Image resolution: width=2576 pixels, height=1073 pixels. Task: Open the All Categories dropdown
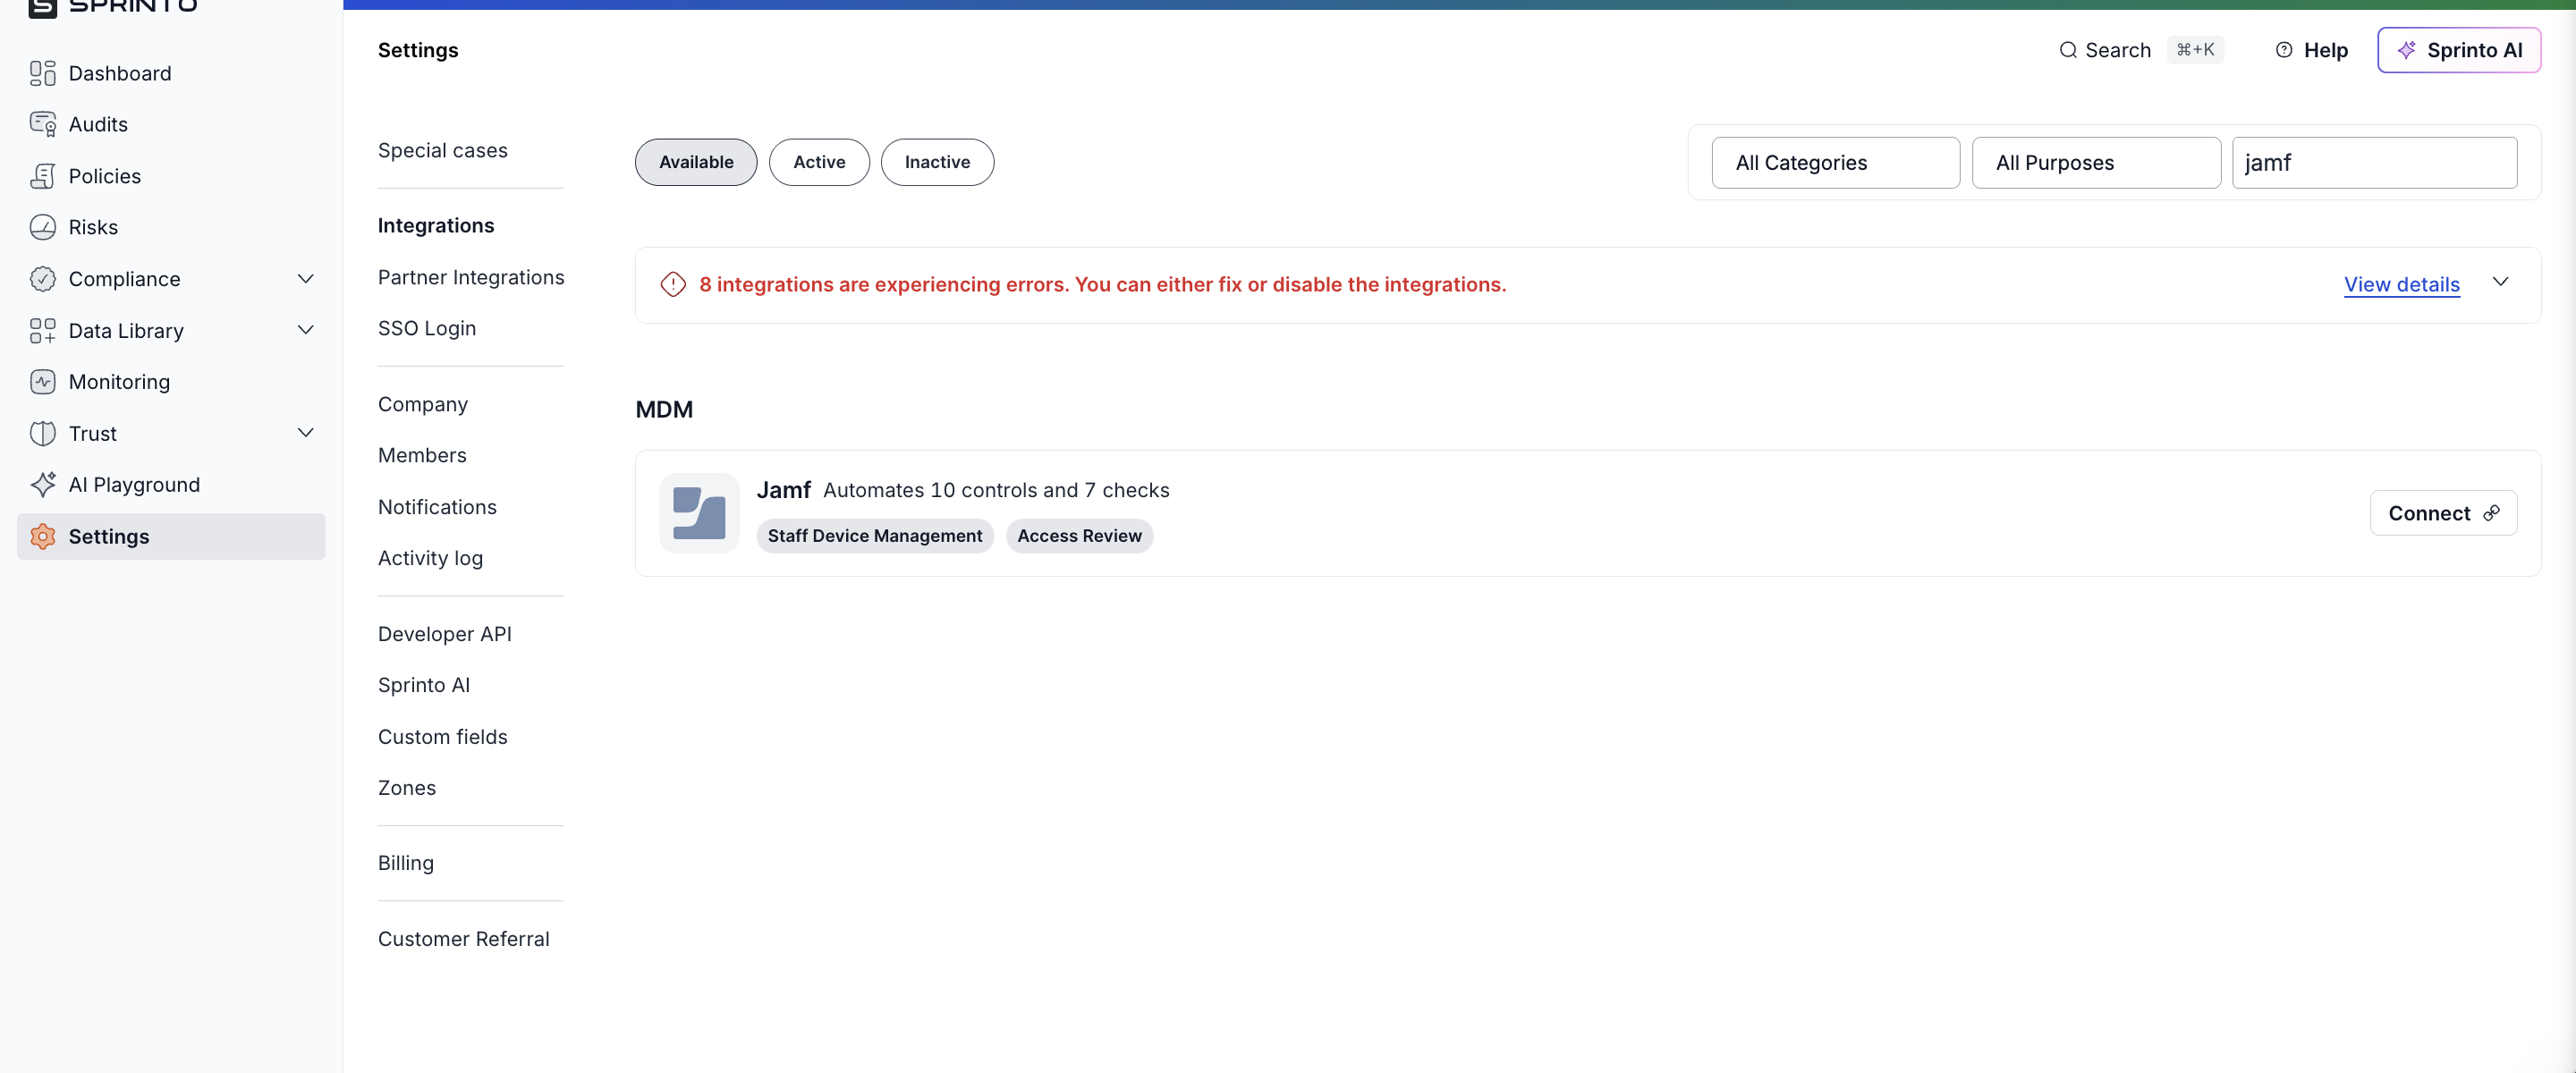[x=1834, y=163]
